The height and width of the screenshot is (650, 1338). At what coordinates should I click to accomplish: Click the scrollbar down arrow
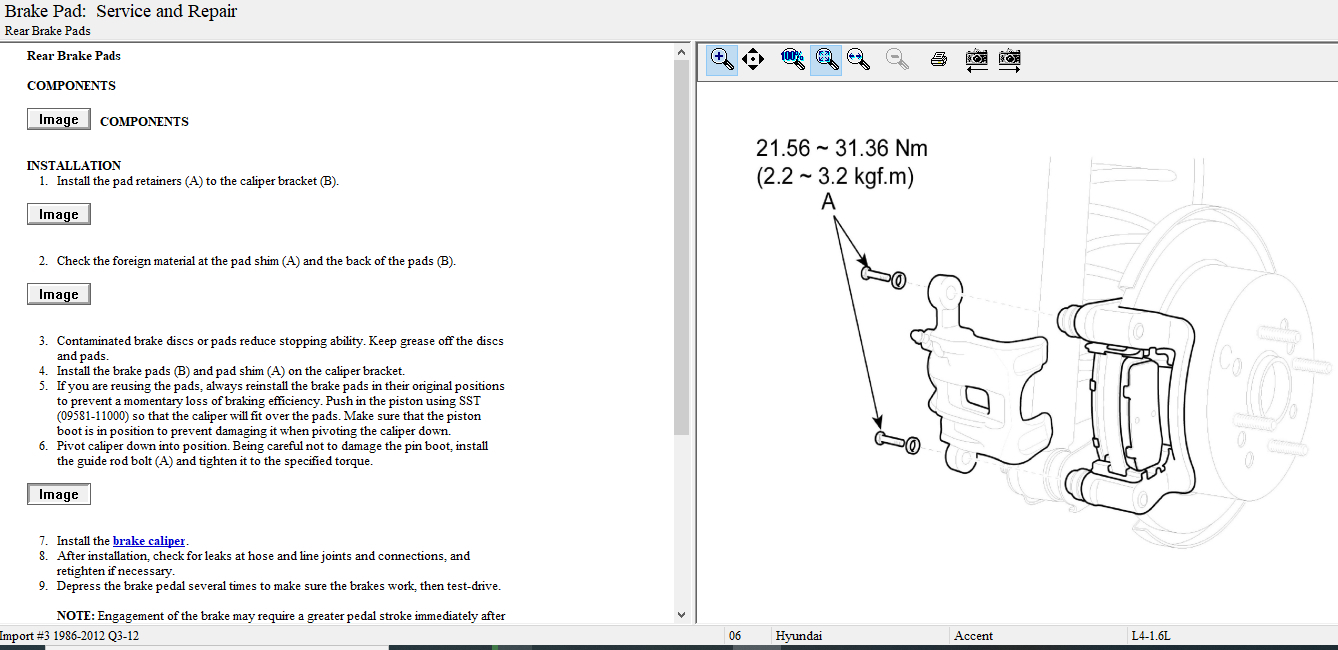click(x=682, y=615)
